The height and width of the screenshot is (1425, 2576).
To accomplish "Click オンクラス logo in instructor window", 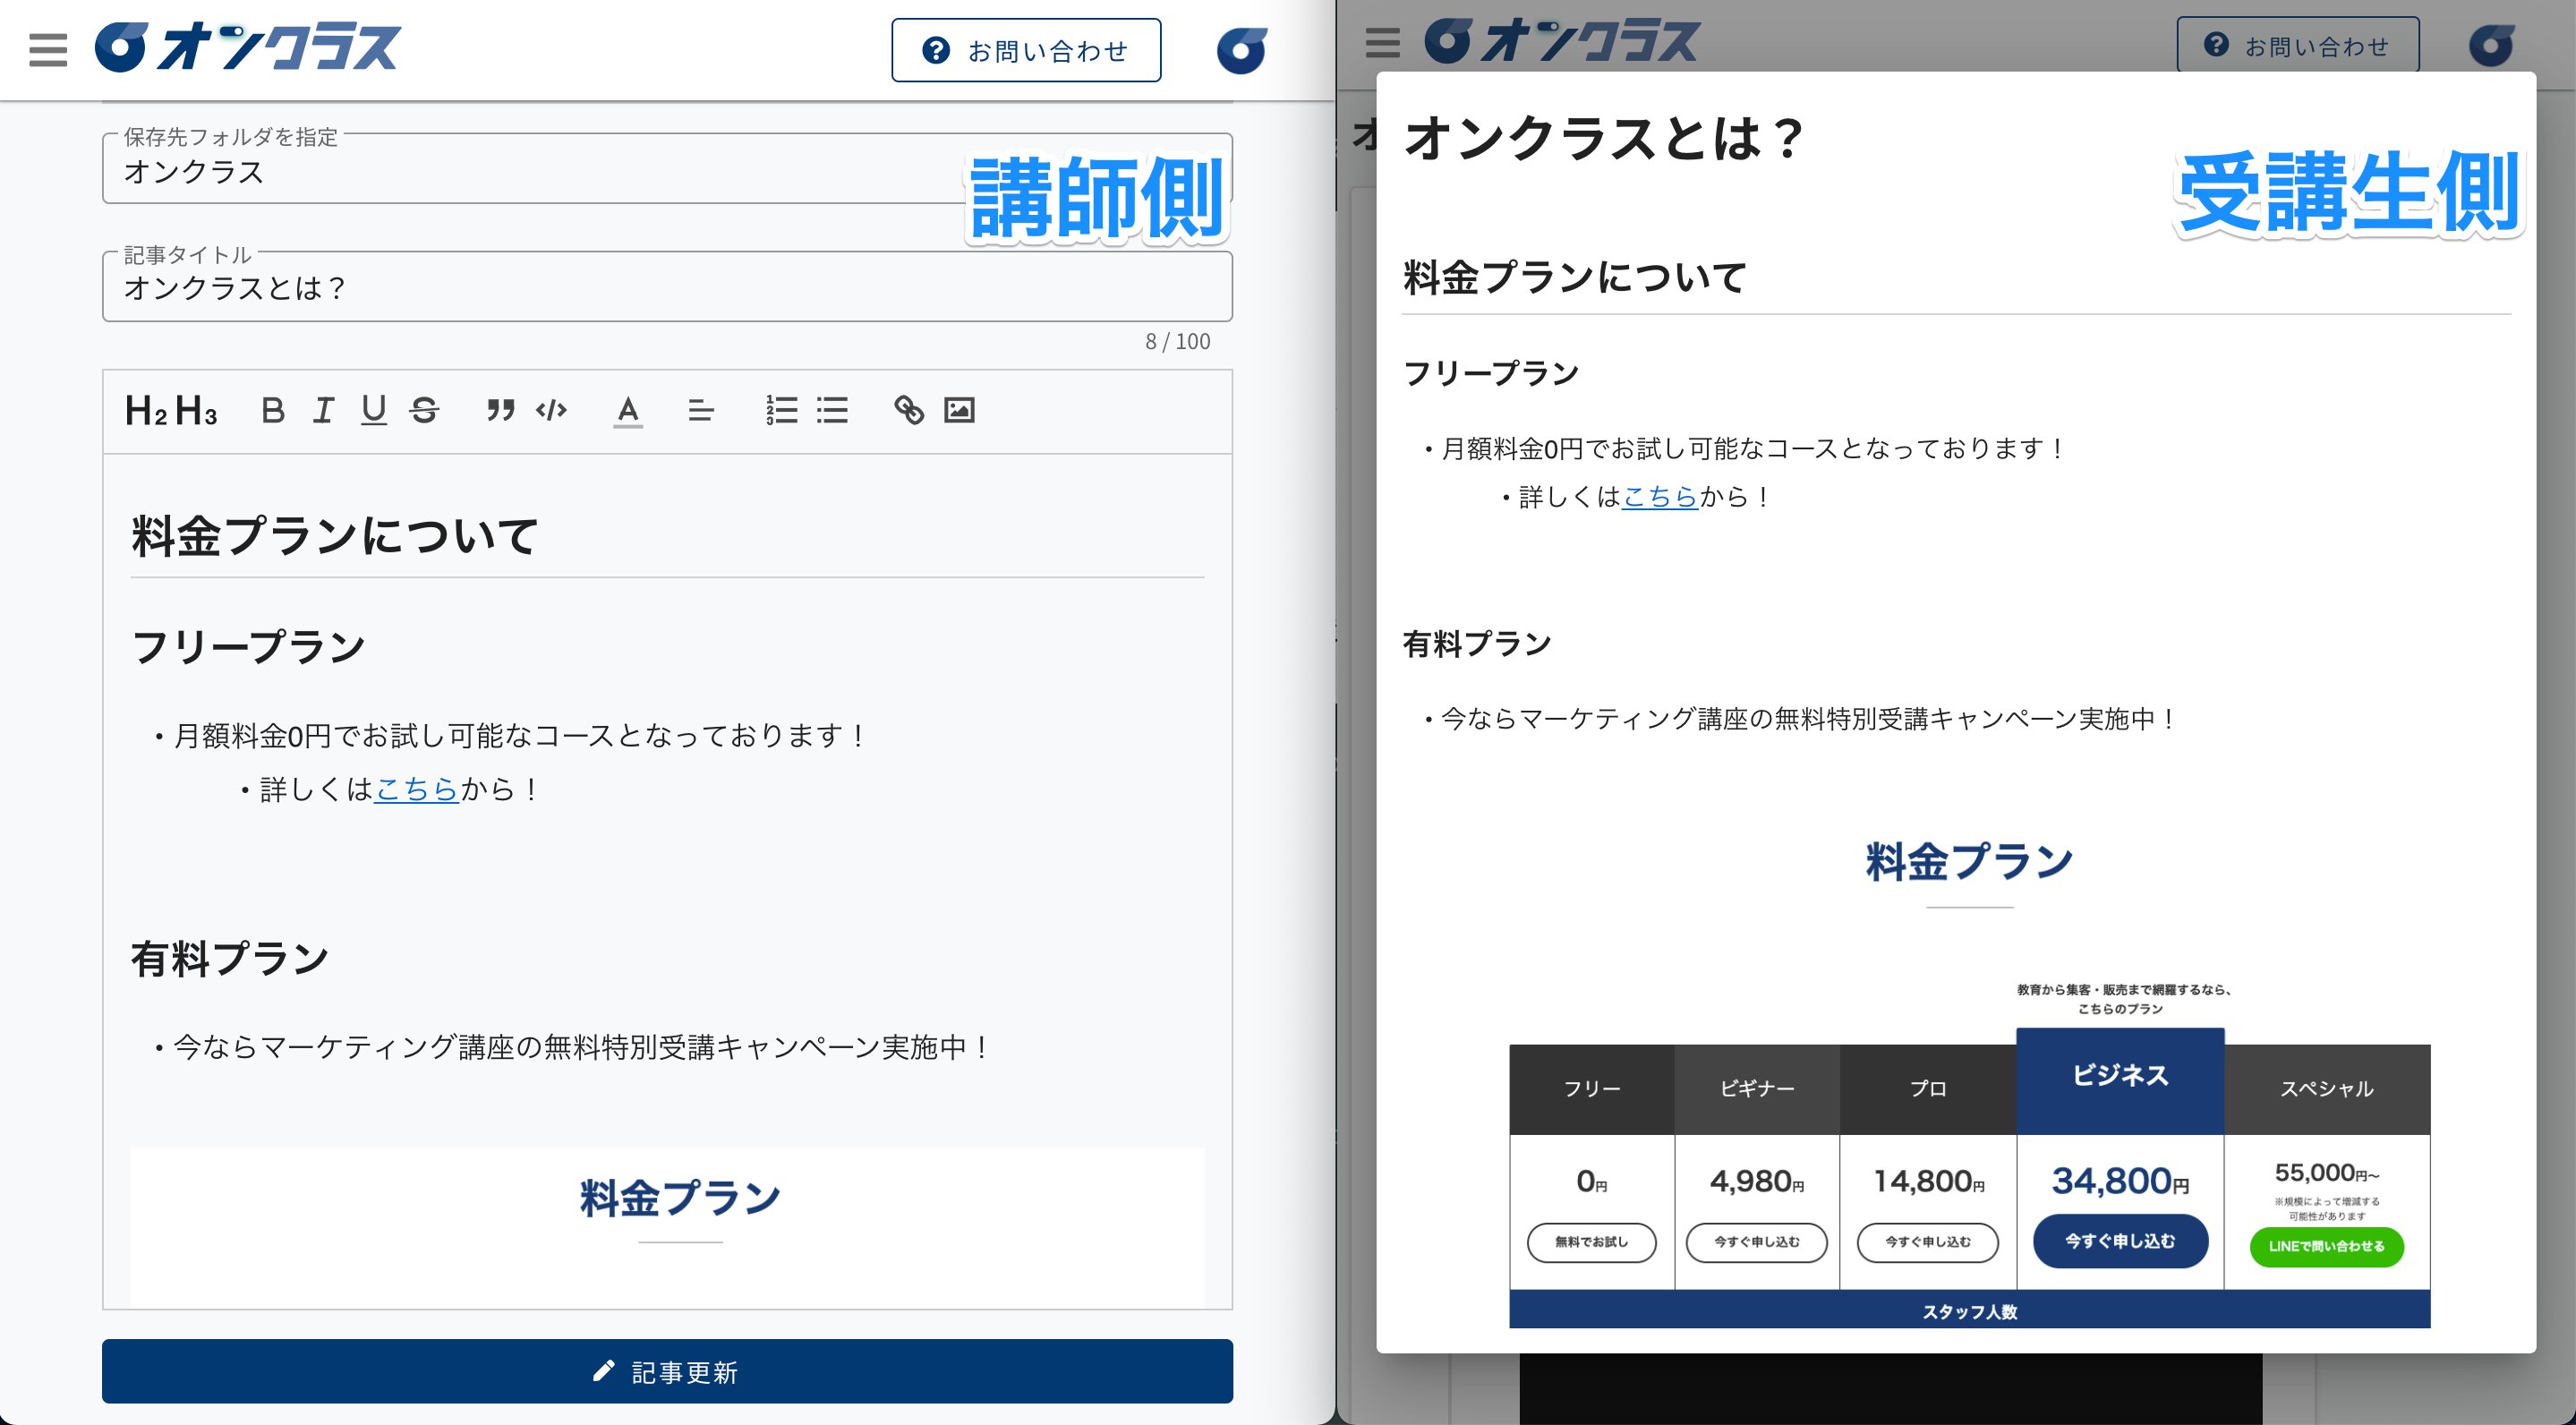I will [247, 48].
